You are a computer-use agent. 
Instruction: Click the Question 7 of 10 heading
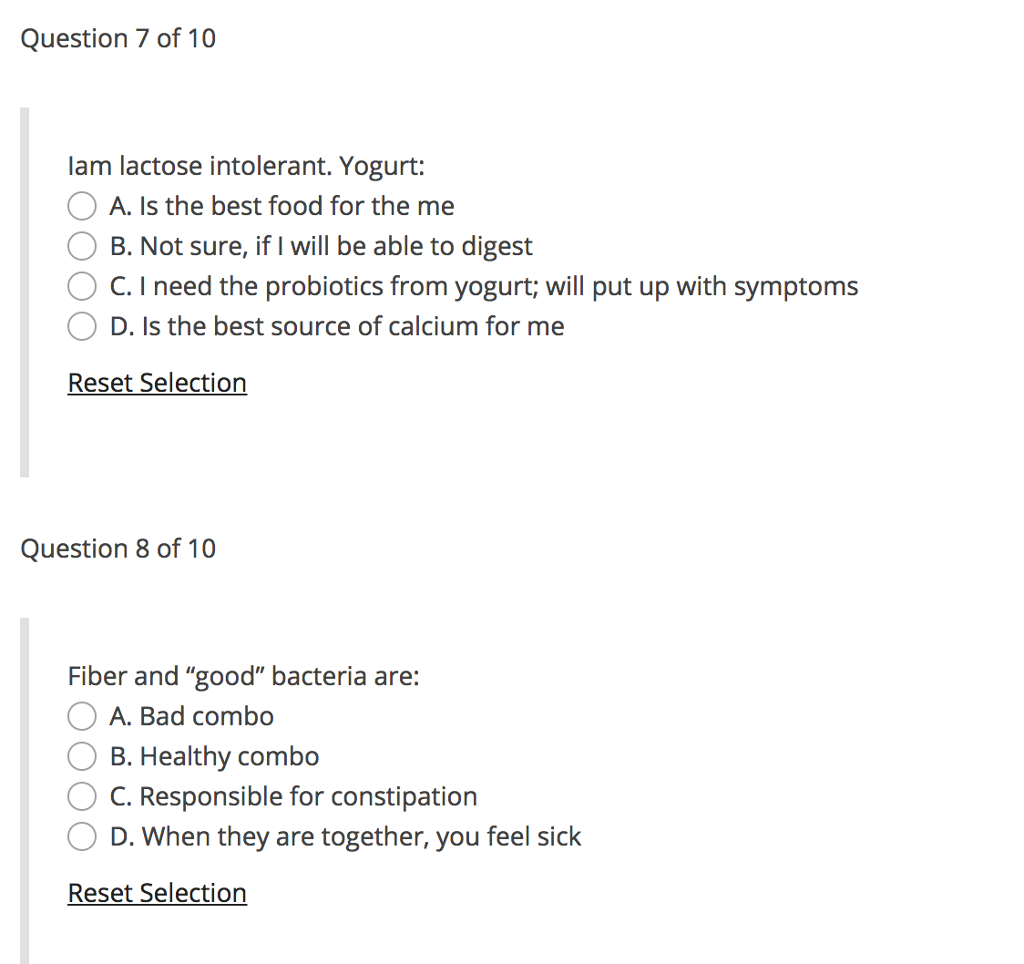[117, 38]
